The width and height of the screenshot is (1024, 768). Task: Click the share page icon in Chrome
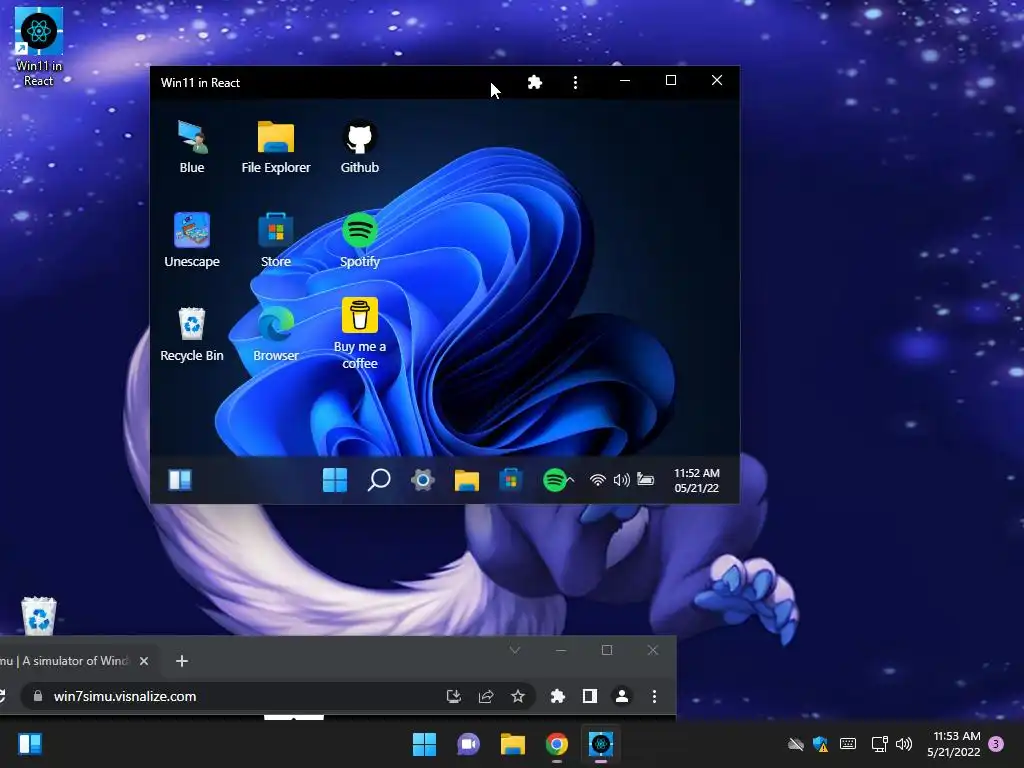coord(486,696)
